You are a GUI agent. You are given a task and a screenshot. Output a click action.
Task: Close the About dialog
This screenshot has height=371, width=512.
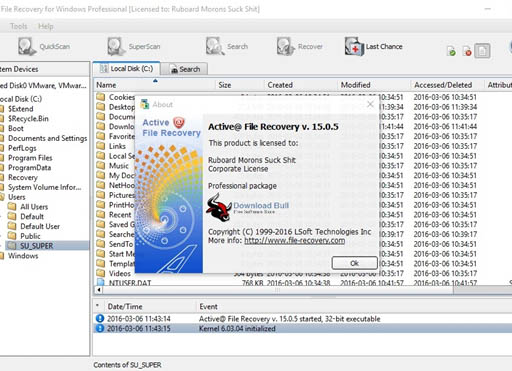370,104
